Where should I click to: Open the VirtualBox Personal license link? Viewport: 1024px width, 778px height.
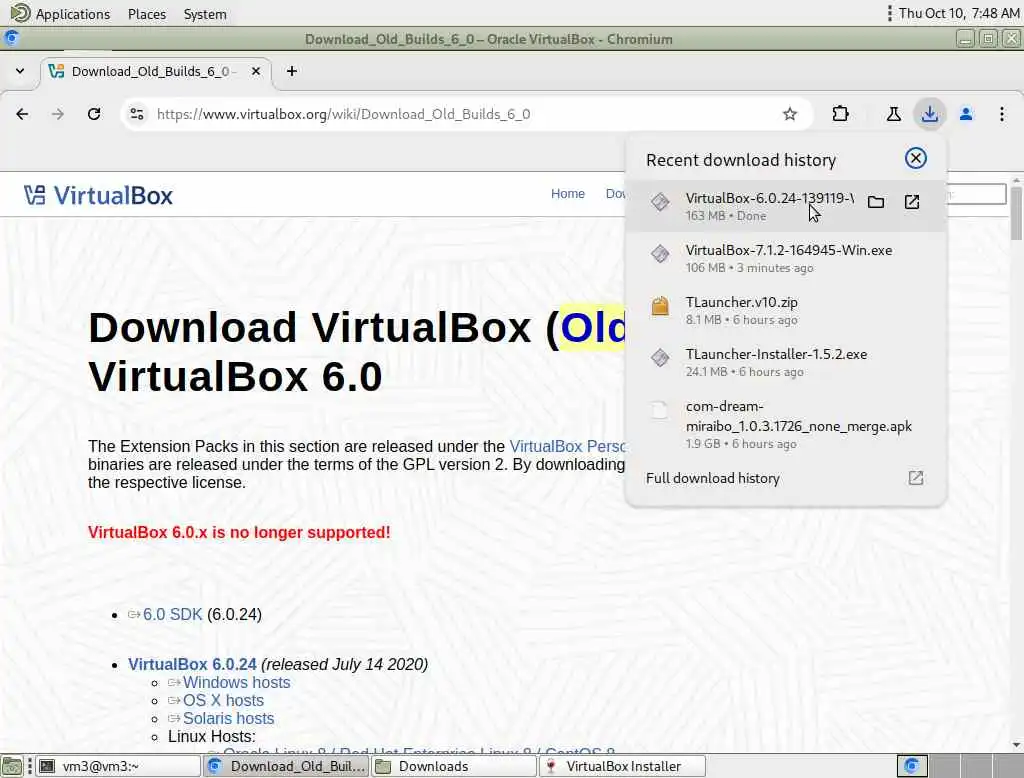click(567, 446)
